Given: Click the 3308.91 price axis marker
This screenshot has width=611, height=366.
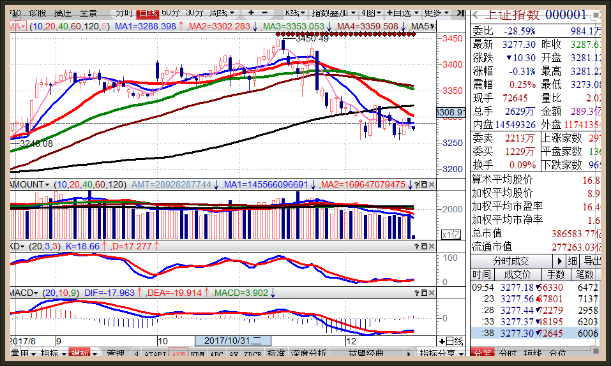Looking at the screenshot, I should [x=451, y=113].
